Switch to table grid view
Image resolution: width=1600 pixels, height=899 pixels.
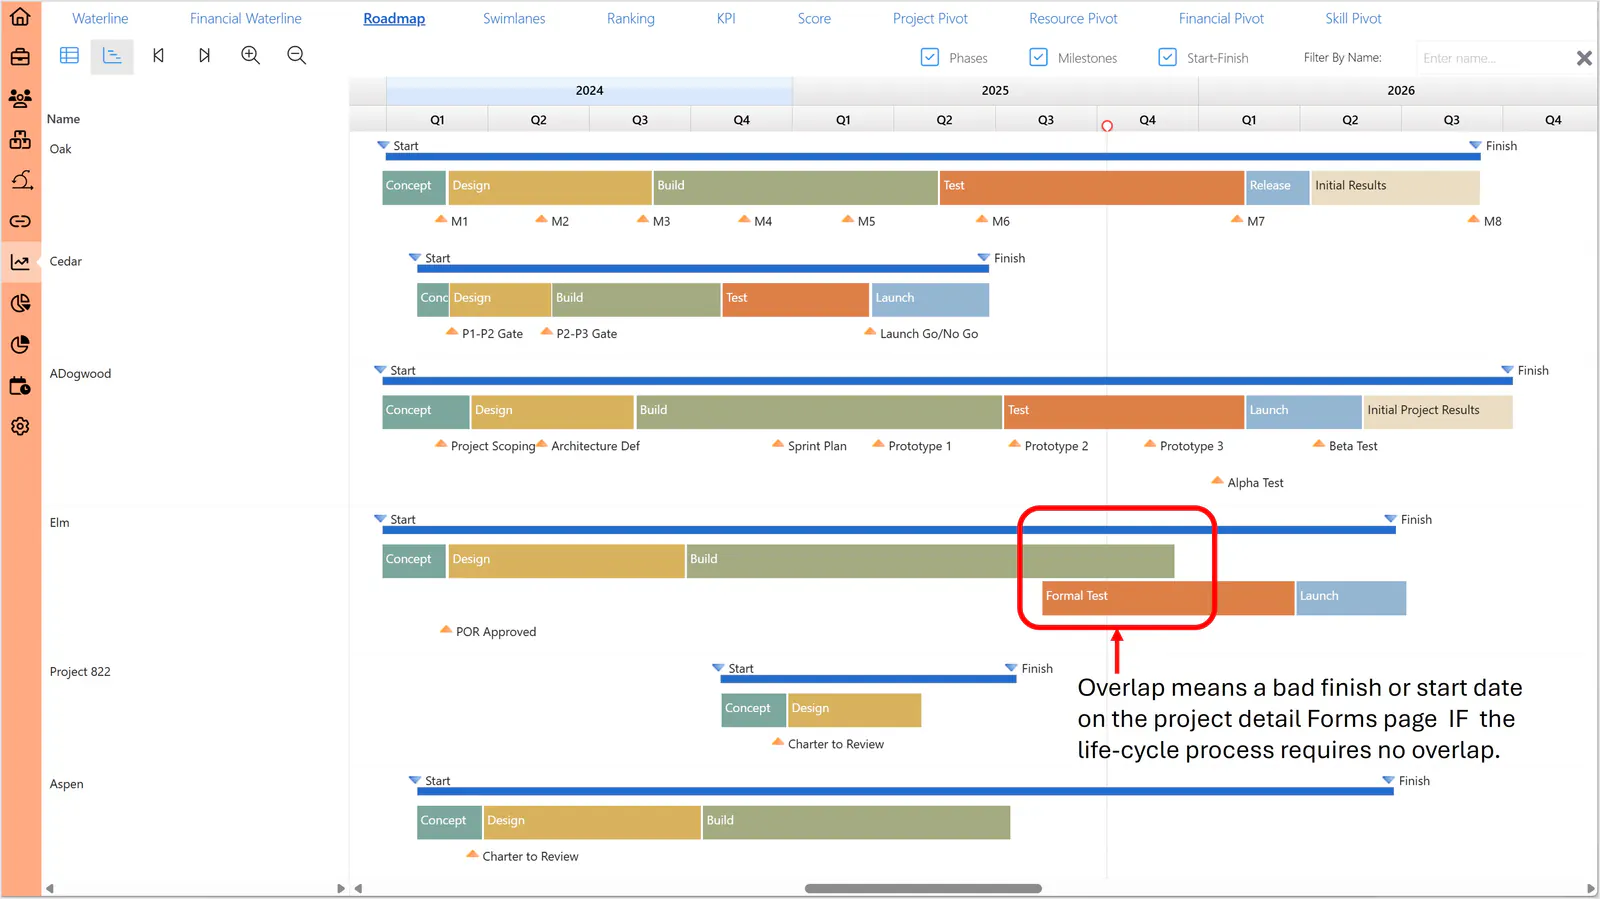point(69,56)
